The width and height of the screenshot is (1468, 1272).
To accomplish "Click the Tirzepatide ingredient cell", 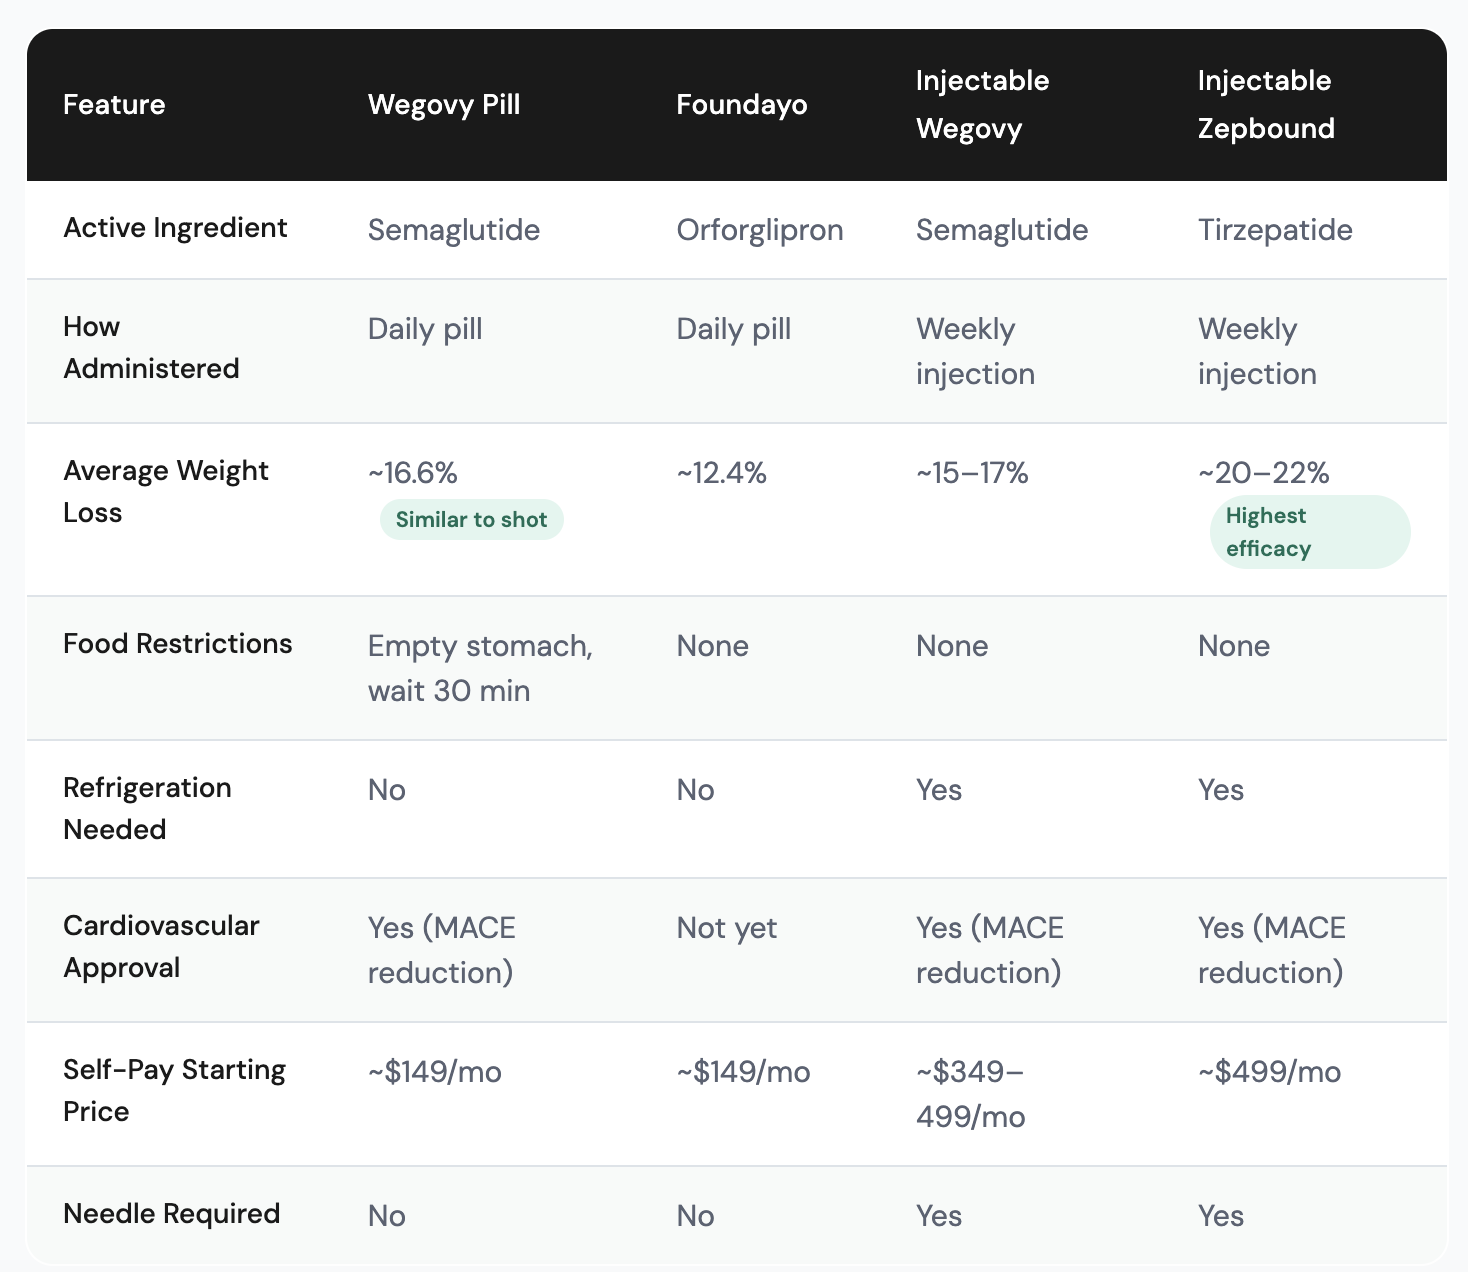I will (x=1275, y=230).
